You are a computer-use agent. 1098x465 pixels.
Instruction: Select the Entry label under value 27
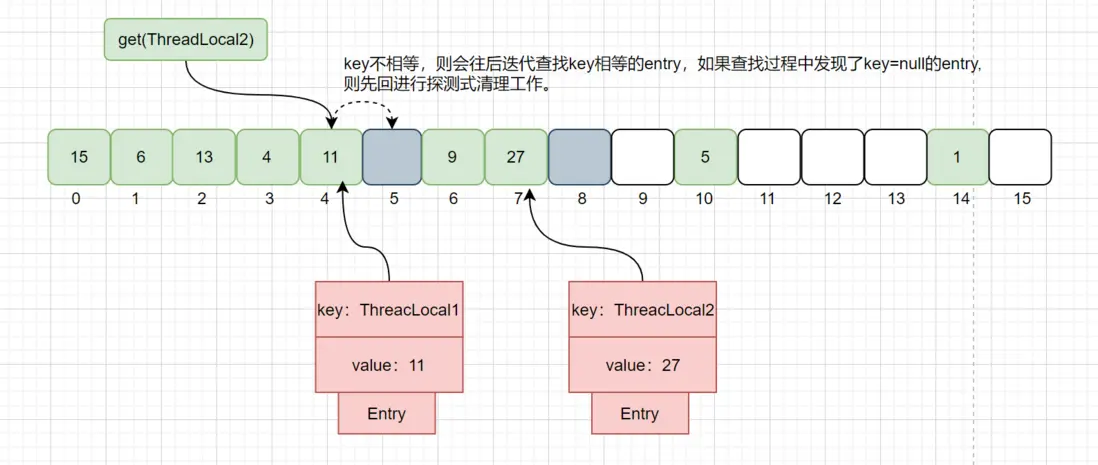coord(640,413)
